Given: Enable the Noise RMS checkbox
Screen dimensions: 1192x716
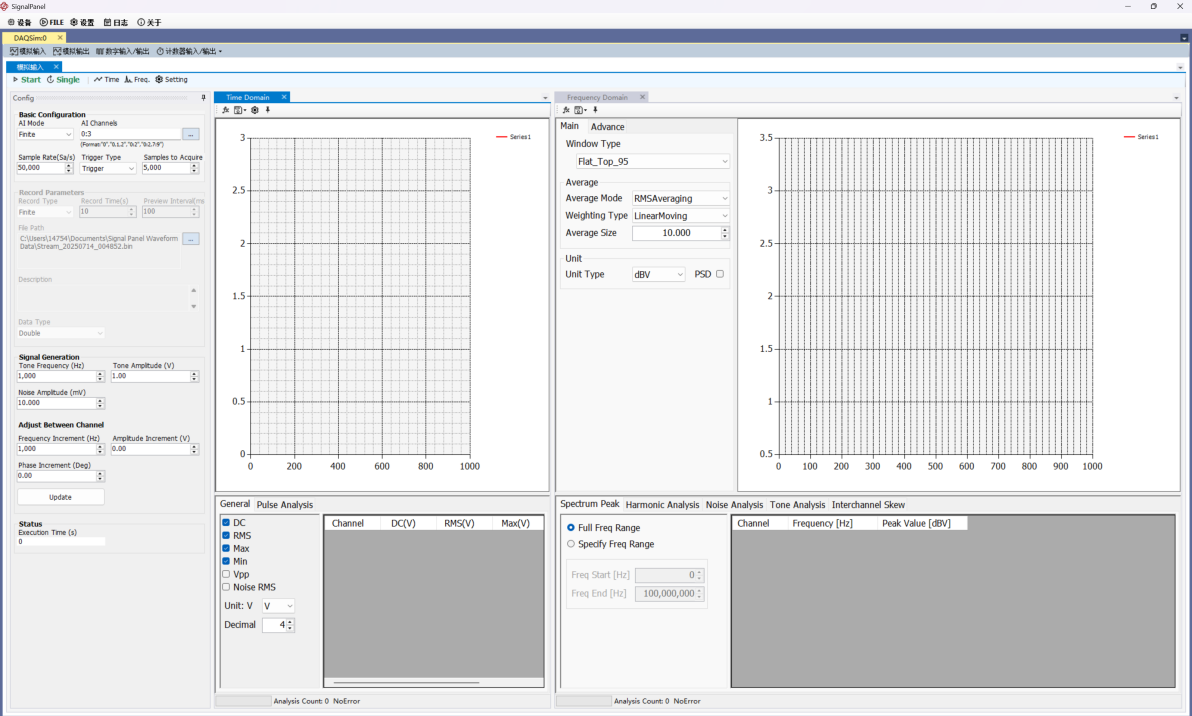Looking at the screenshot, I should [x=226, y=587].
